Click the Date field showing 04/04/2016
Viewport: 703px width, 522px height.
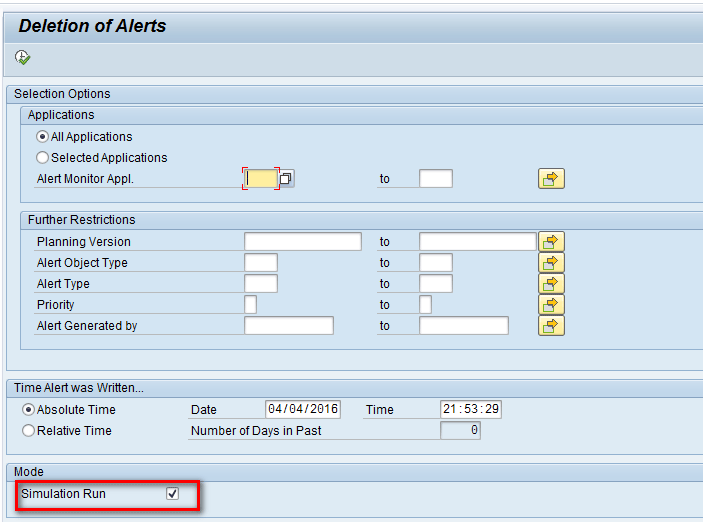[x=303, y=409]
